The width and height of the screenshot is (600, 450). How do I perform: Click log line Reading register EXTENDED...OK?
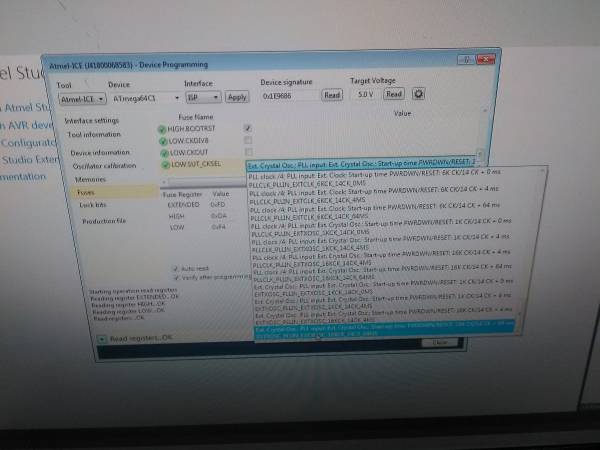coord(135,298)
